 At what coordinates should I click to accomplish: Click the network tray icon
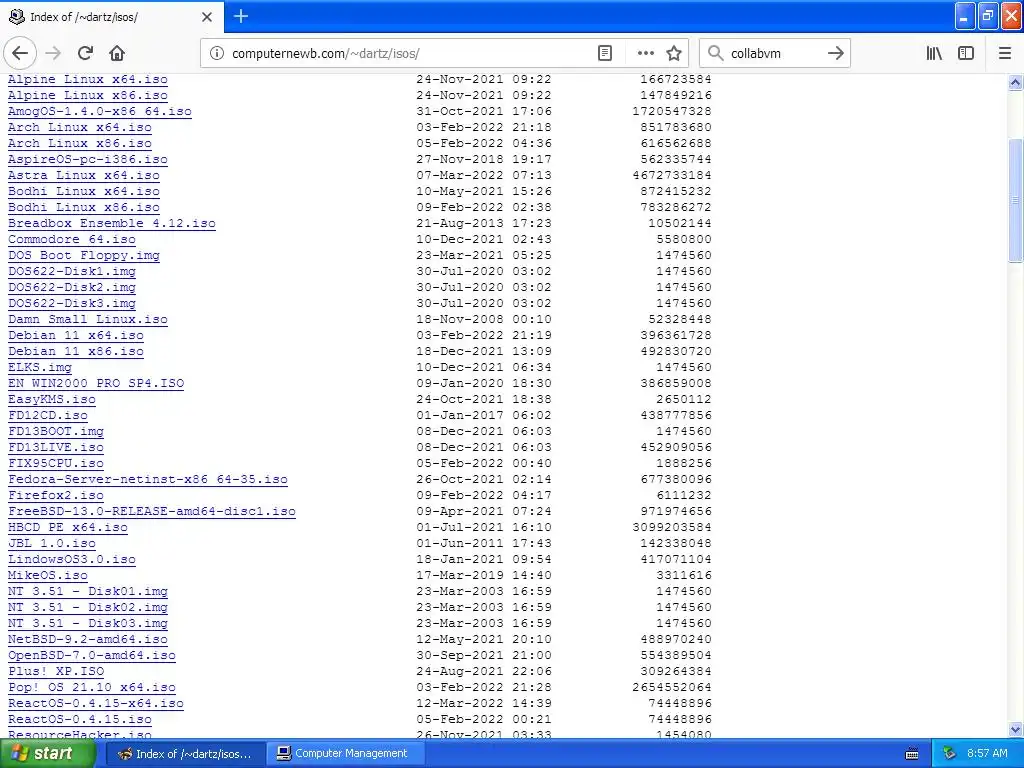click(949, 754)
